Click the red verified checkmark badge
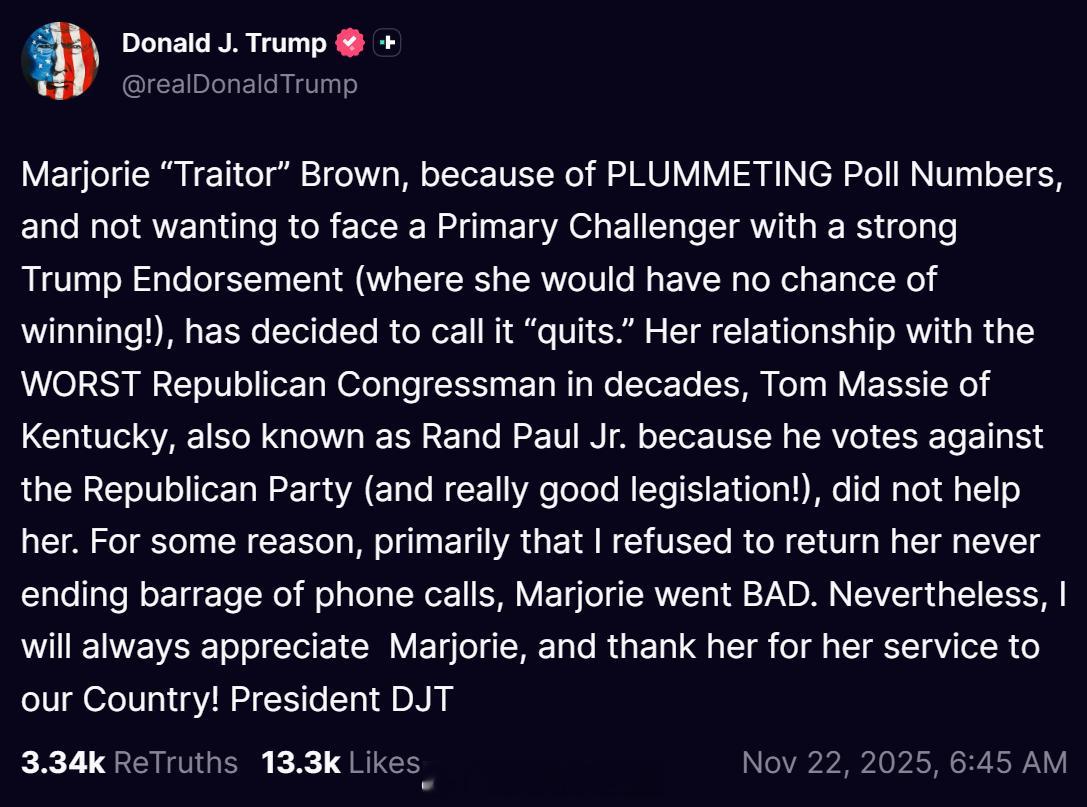The image size is (1087, 807). tap(349, 43)
